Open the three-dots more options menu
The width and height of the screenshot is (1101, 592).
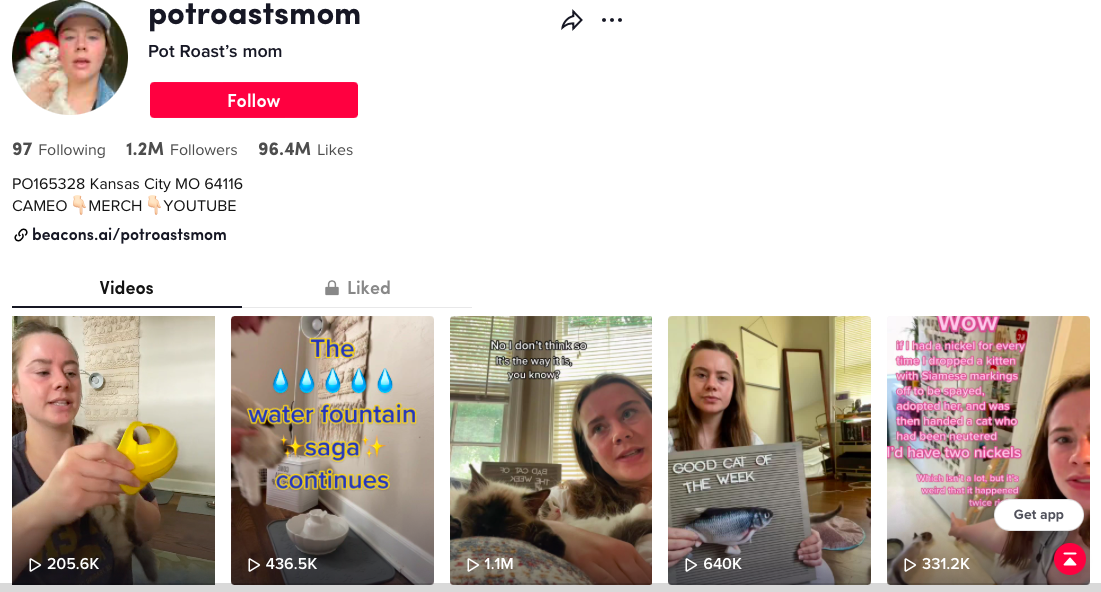(x=612, y=20)
